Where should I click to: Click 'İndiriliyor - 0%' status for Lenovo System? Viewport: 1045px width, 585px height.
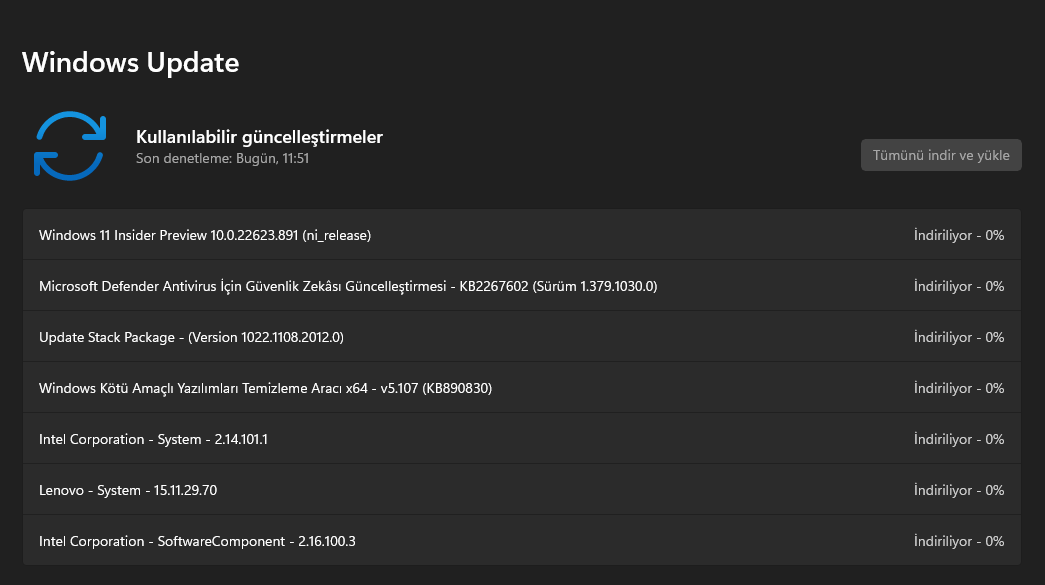[x=958, y=490]
